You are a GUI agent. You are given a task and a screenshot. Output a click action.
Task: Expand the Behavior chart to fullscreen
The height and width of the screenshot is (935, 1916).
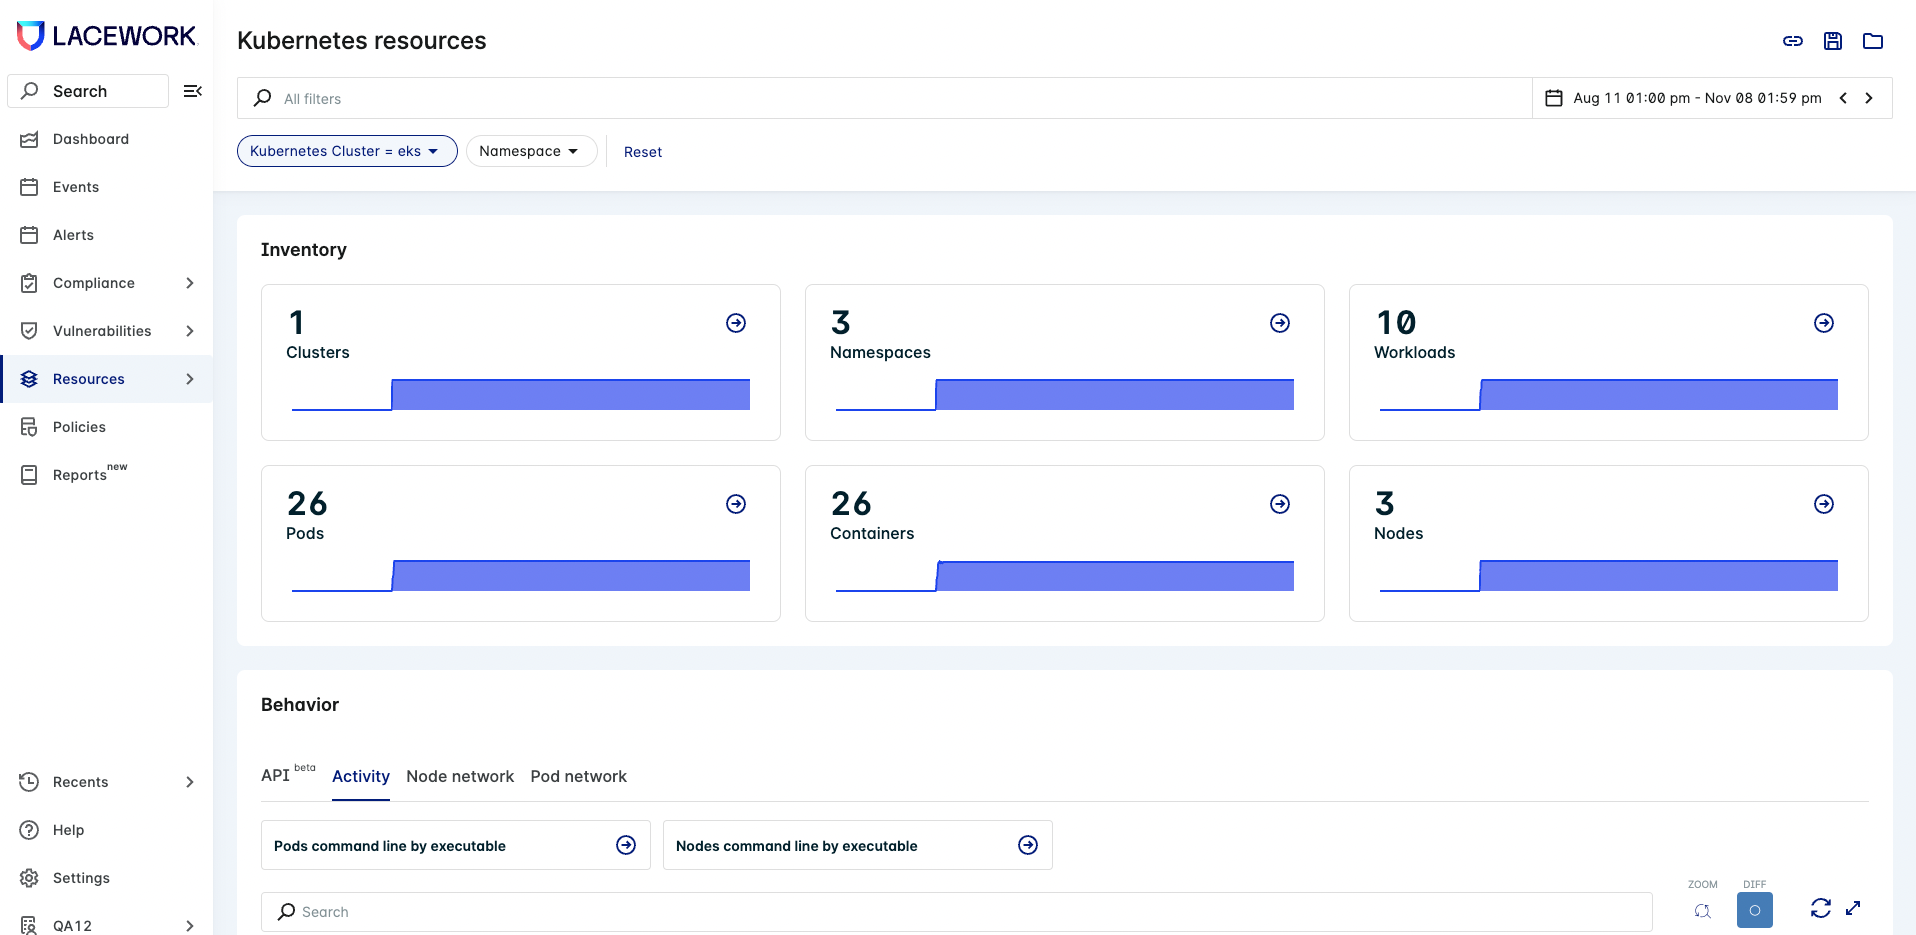click(1855, 910)
